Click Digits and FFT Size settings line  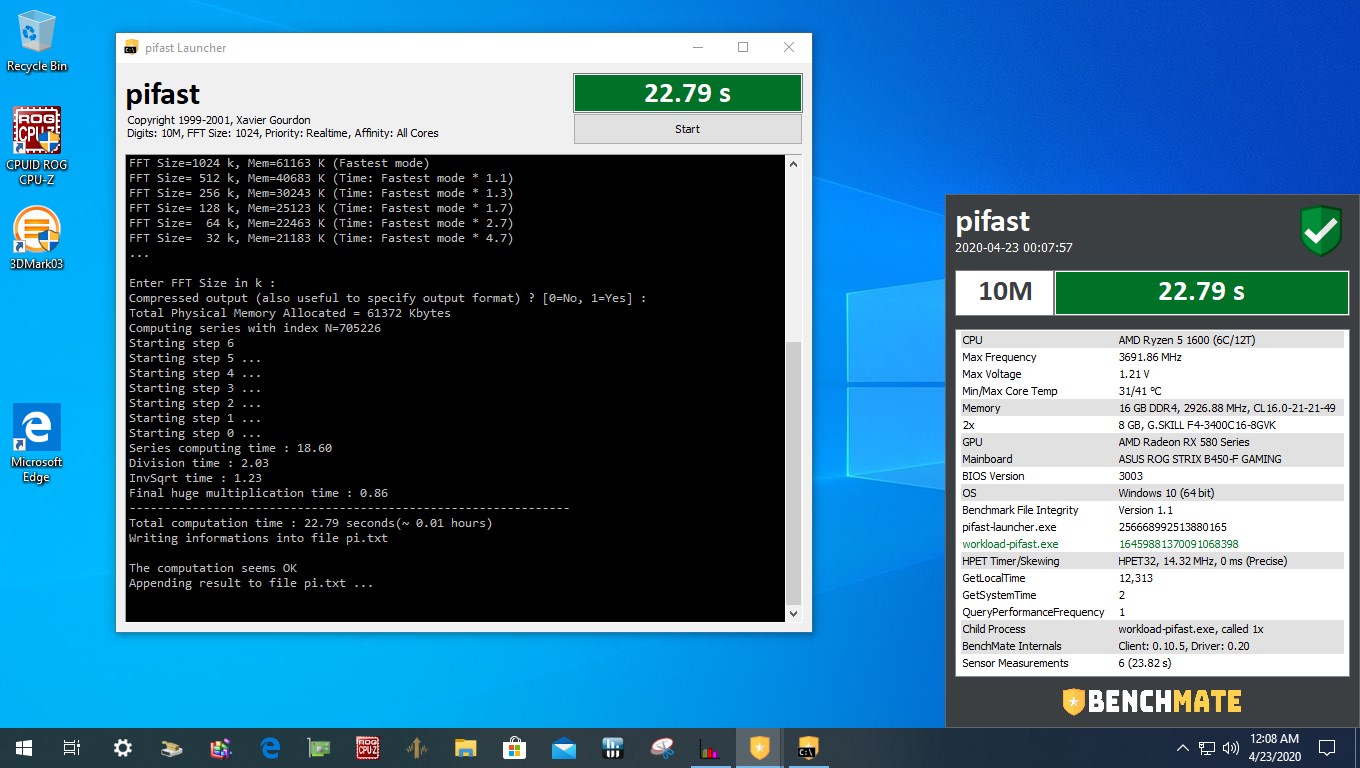coord(283,133)
